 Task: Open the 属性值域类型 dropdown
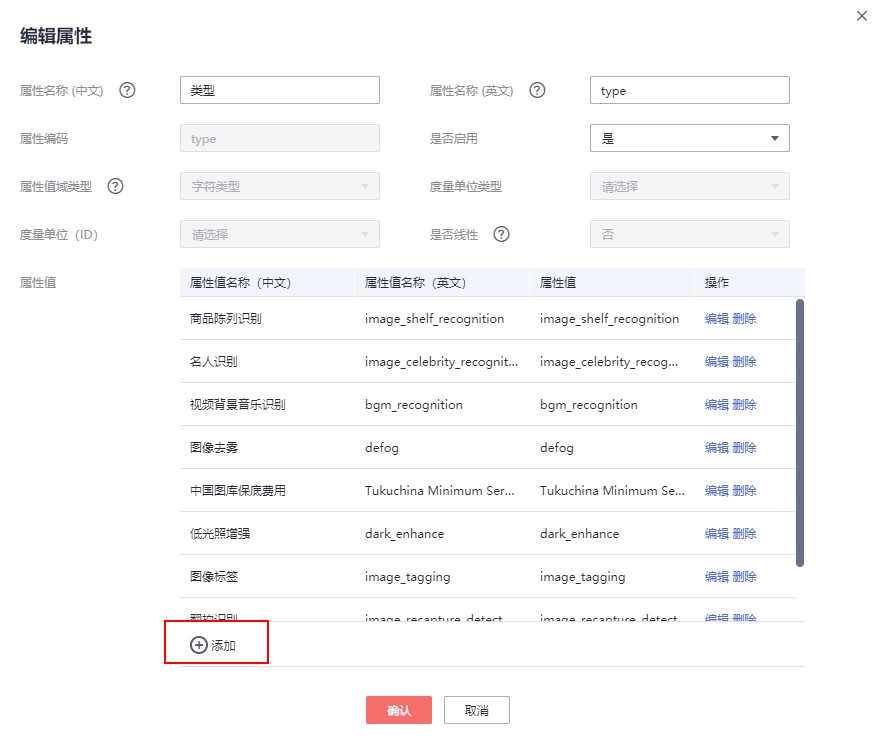279,186
